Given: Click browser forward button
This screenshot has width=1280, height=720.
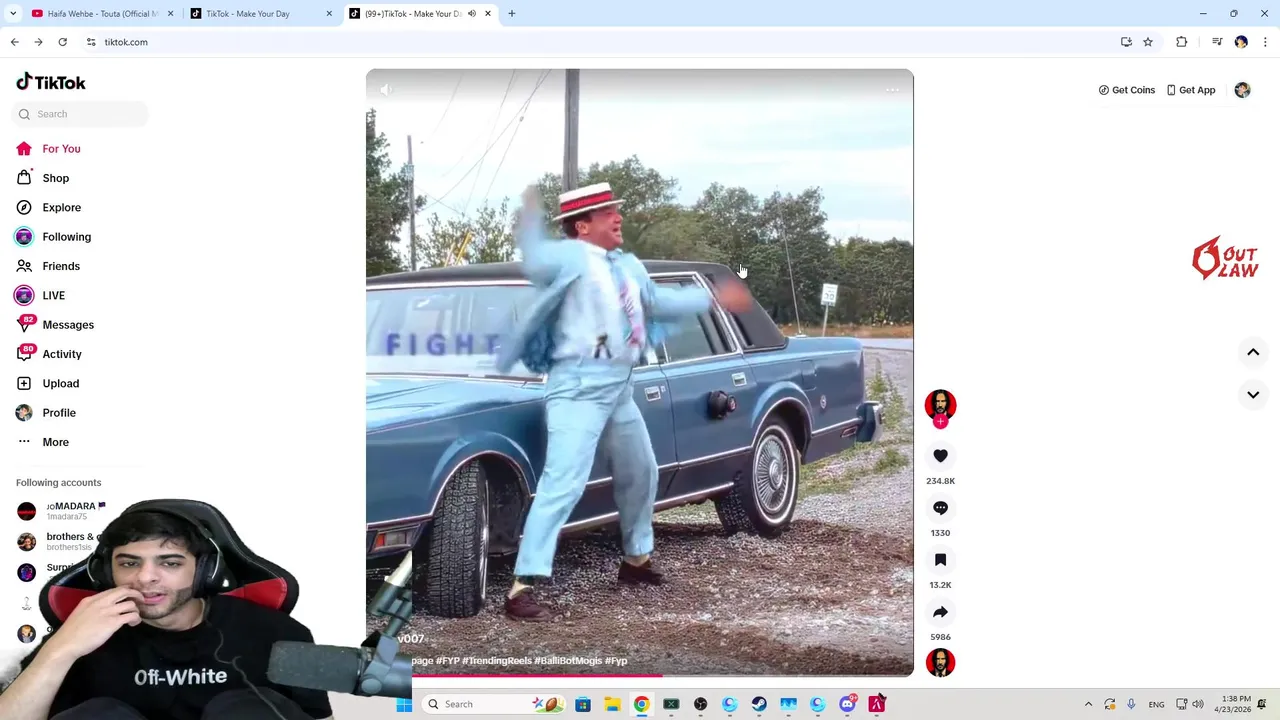Looking at the screenshot, I should [x=38, y=42].
